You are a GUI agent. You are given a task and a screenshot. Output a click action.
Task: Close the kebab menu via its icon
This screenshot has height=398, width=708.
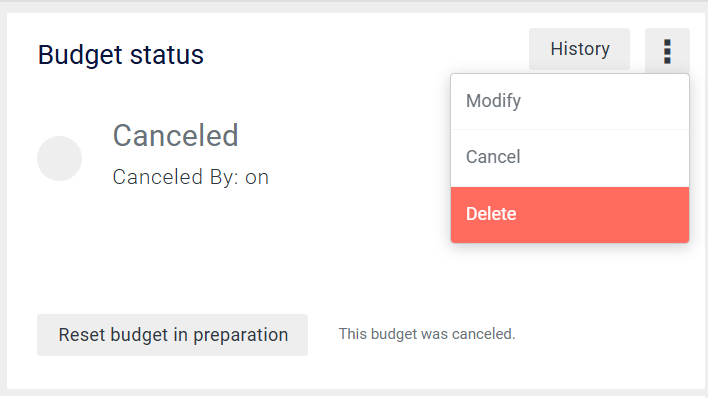[667, 50]
